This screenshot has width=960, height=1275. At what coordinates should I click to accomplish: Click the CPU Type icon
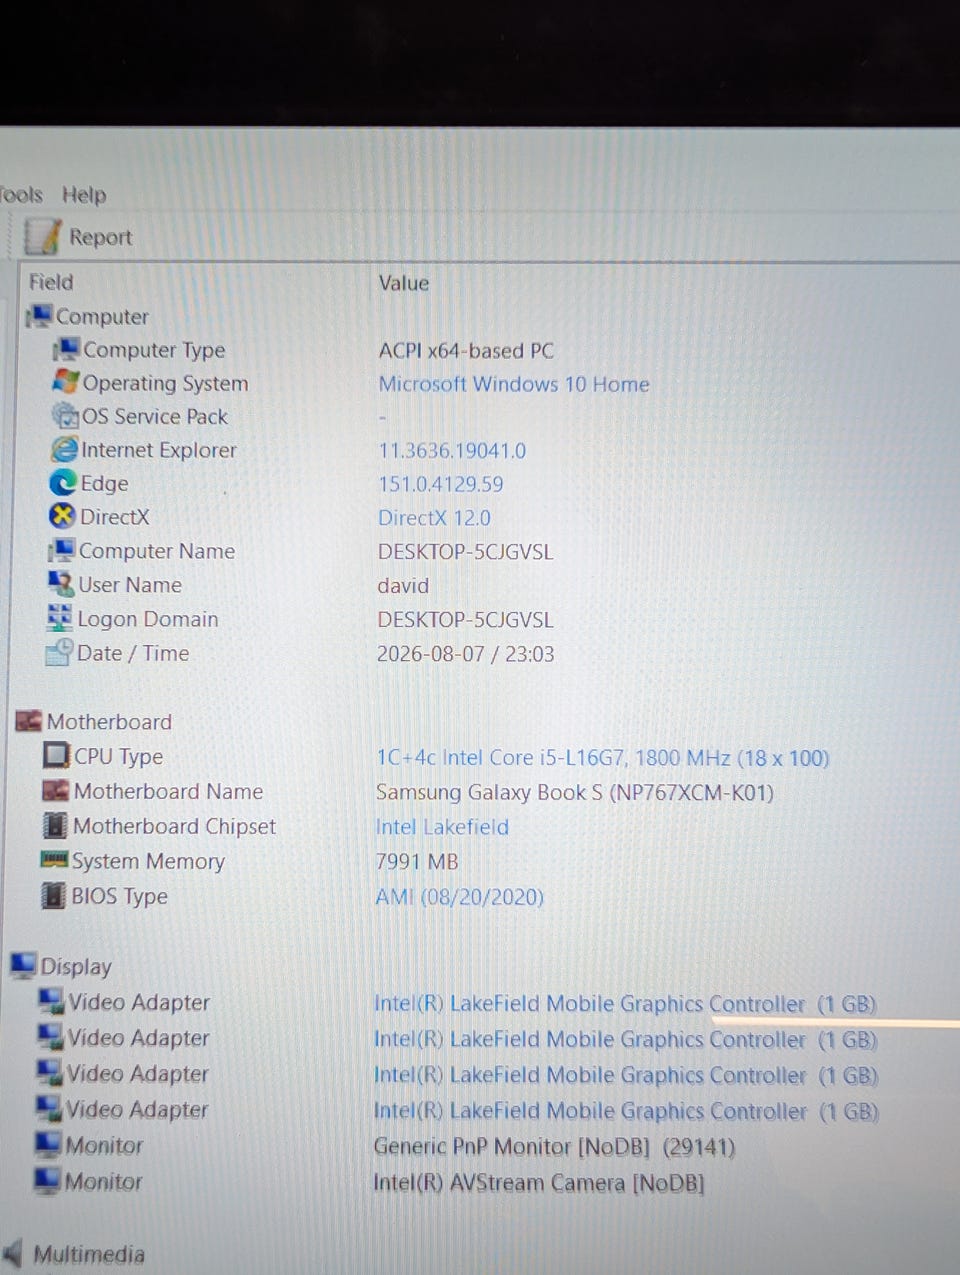pyautogui.click(x=57, y=755)
